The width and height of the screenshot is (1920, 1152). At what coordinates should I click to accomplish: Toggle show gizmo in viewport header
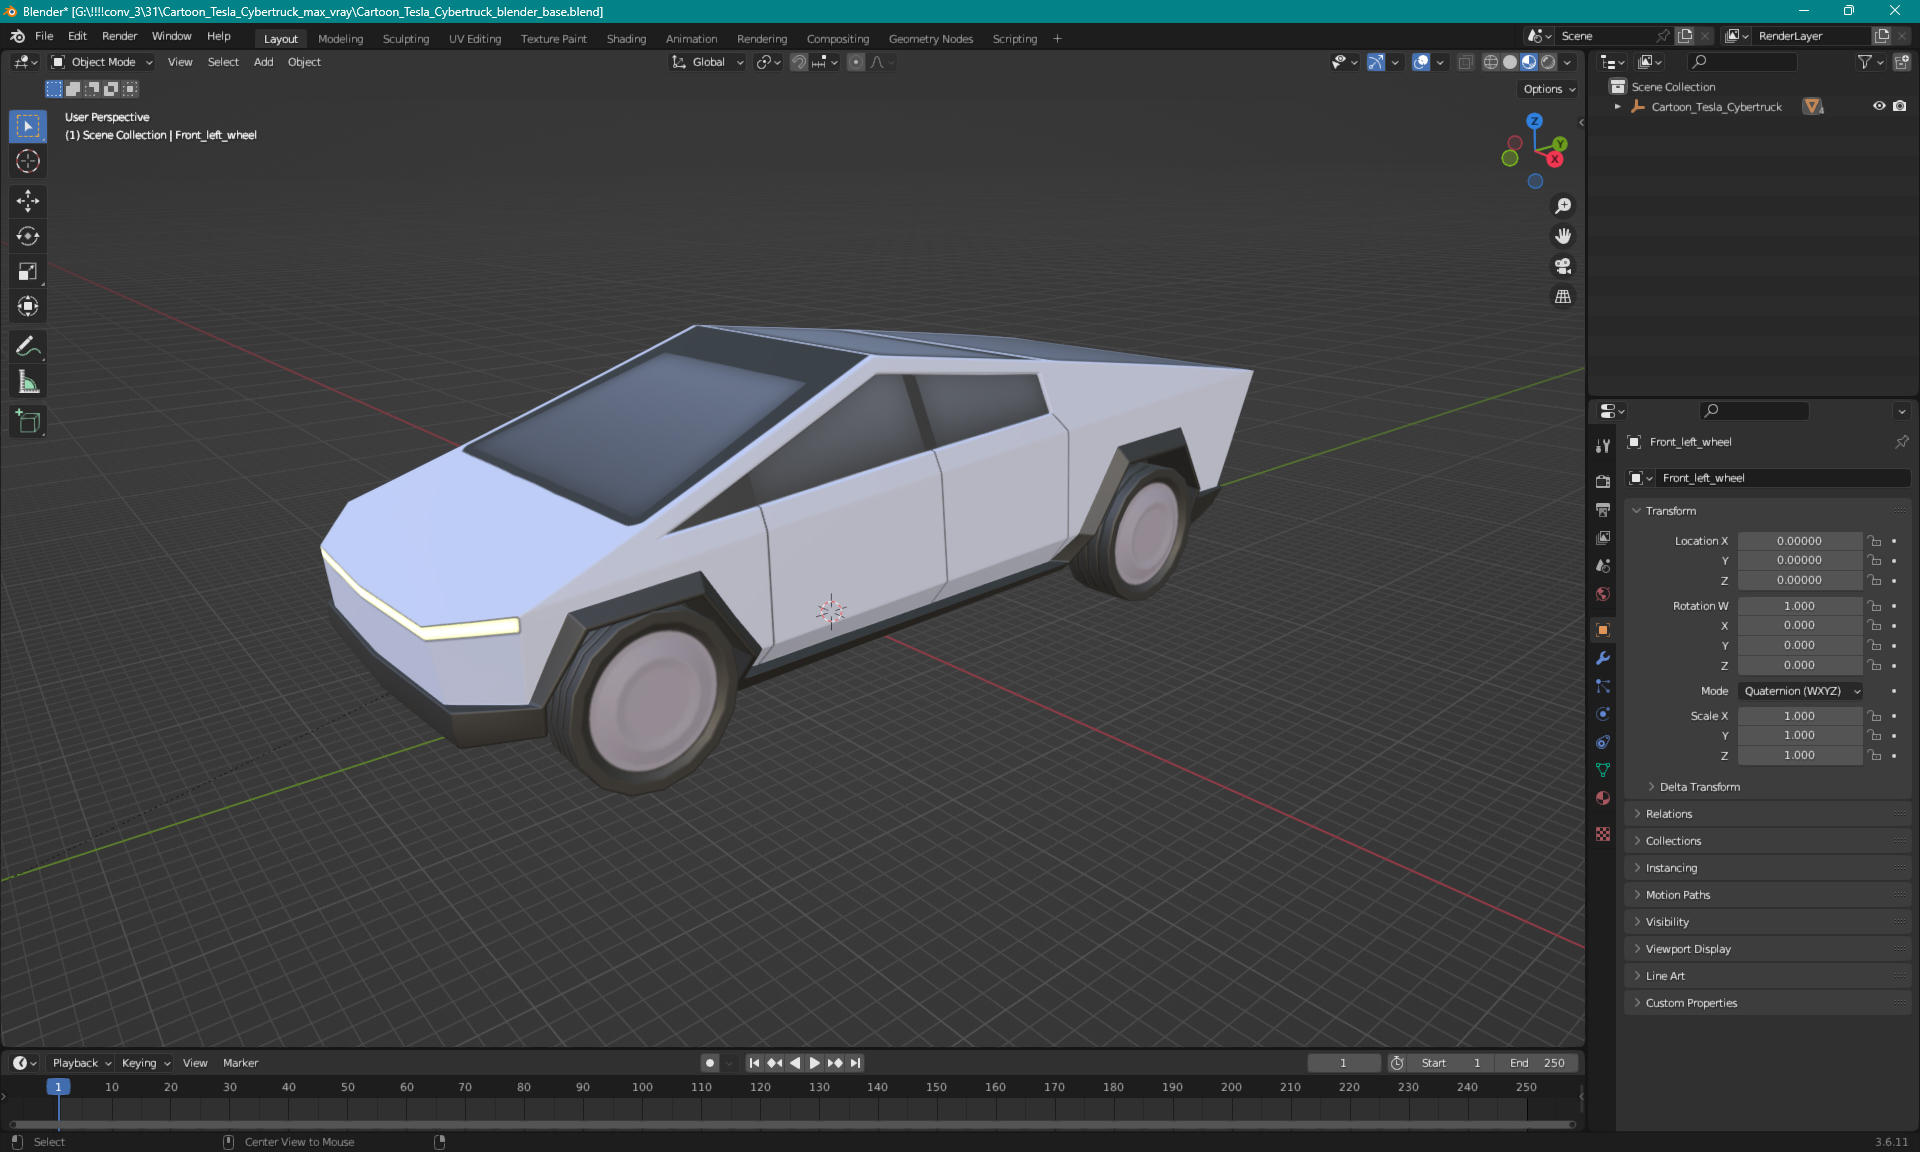coord(1376,62)
